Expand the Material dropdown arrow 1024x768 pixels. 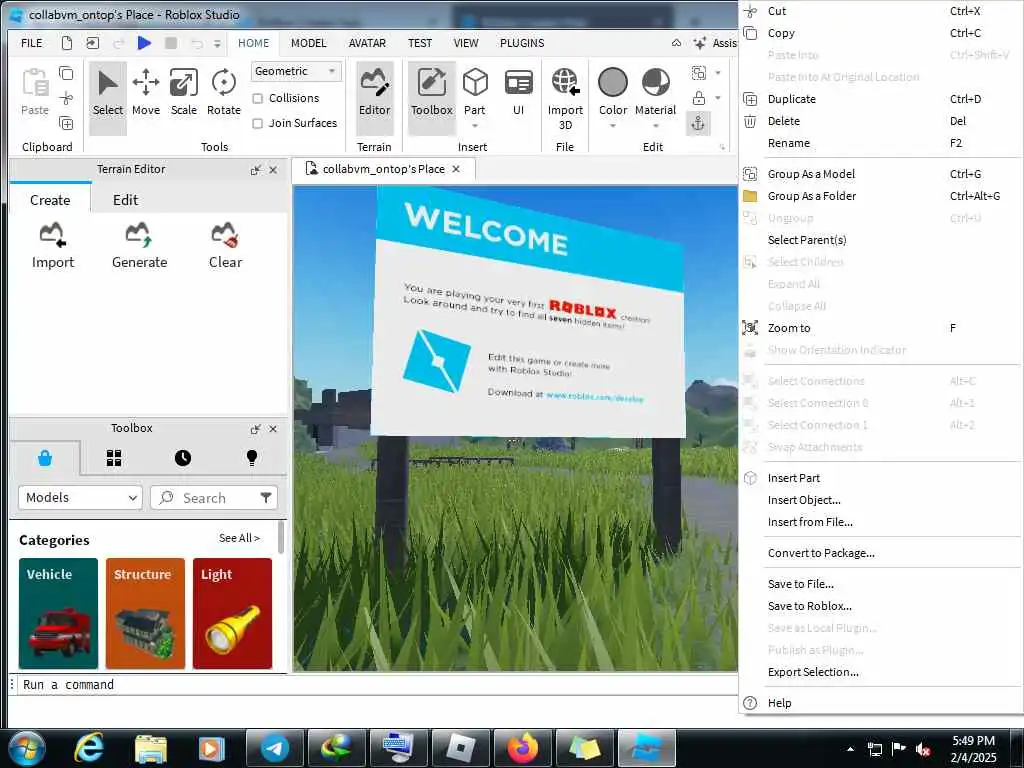656,126
